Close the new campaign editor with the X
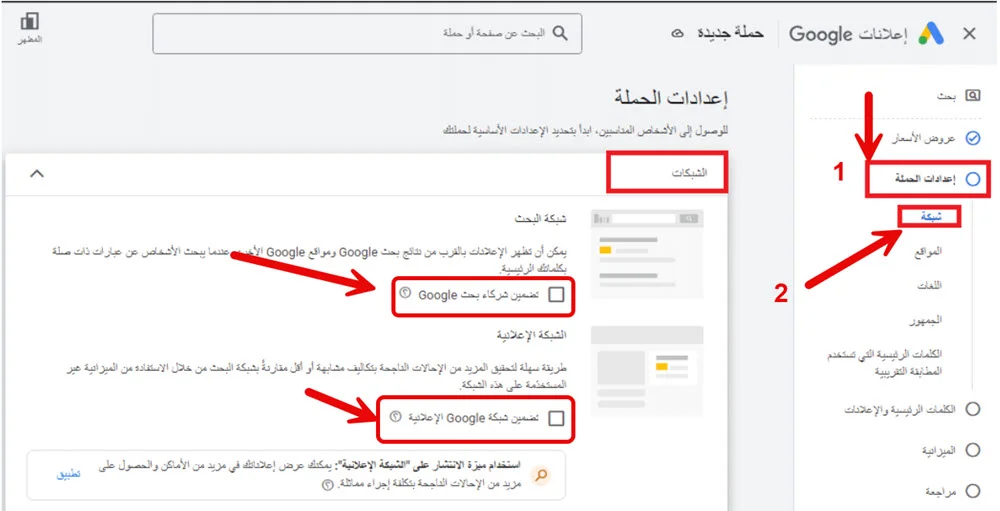 click(969, 34)
